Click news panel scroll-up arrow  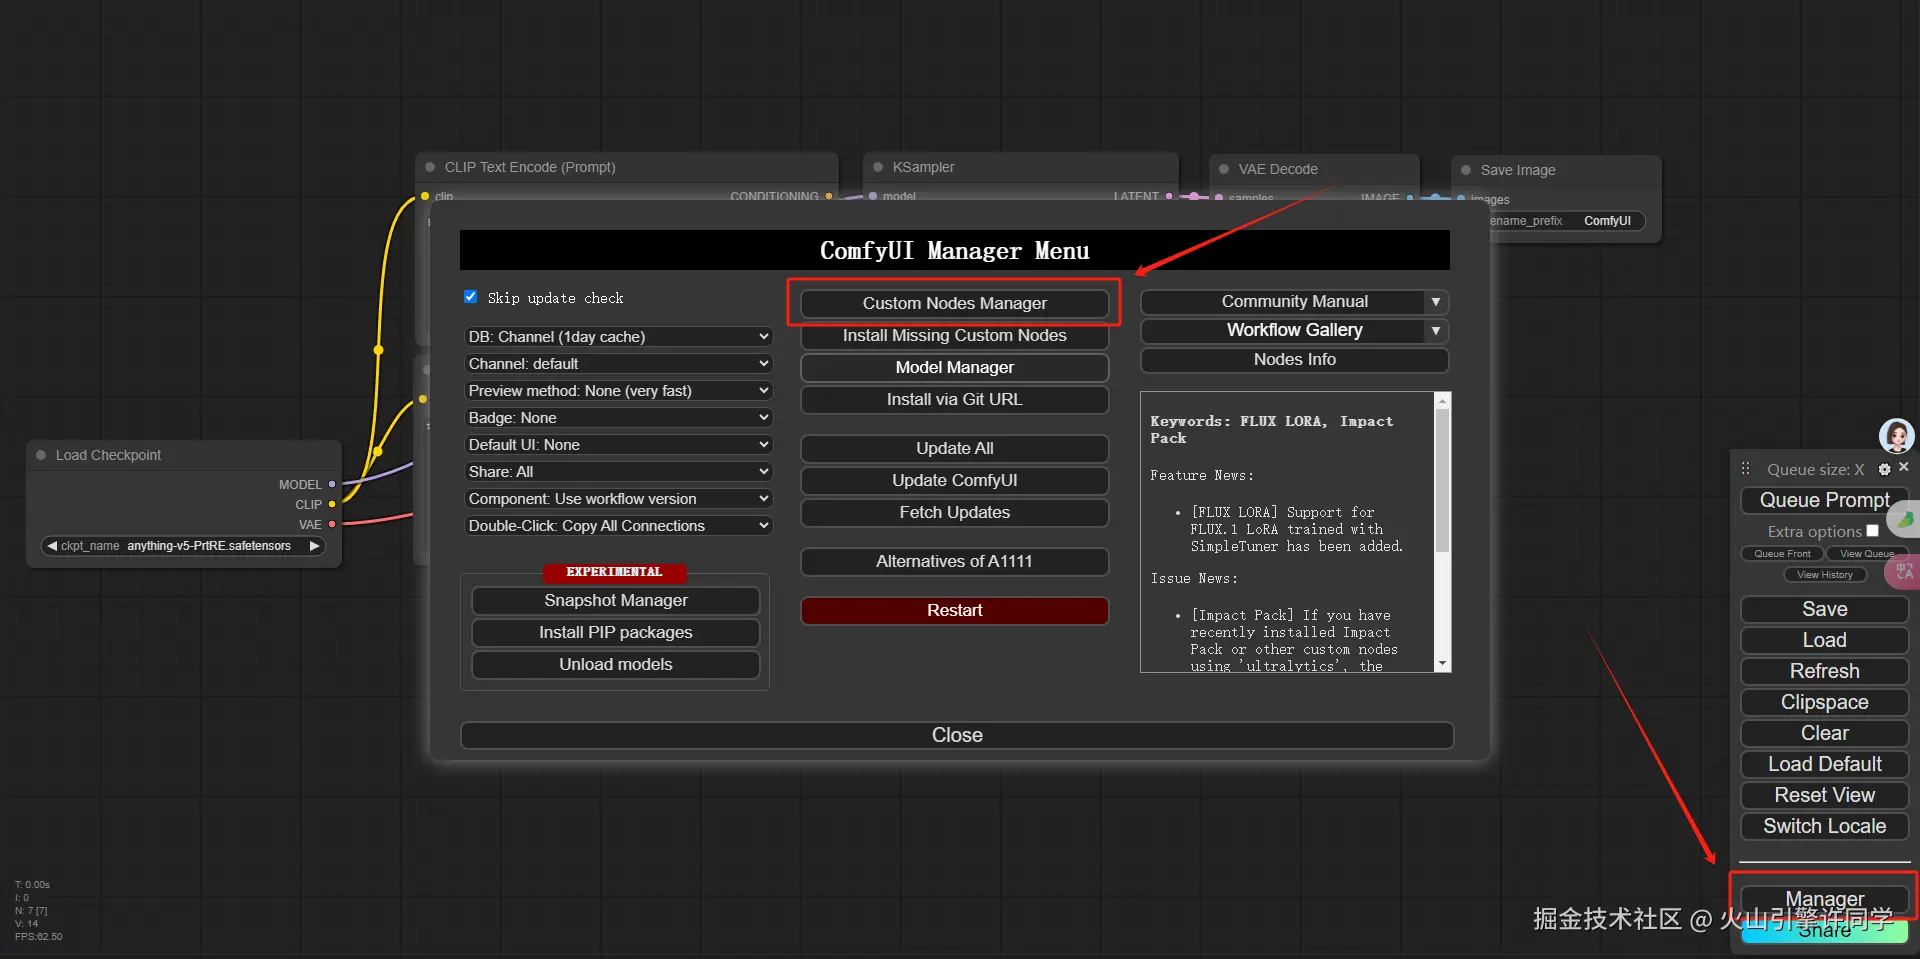click(x=1442, y=400)
